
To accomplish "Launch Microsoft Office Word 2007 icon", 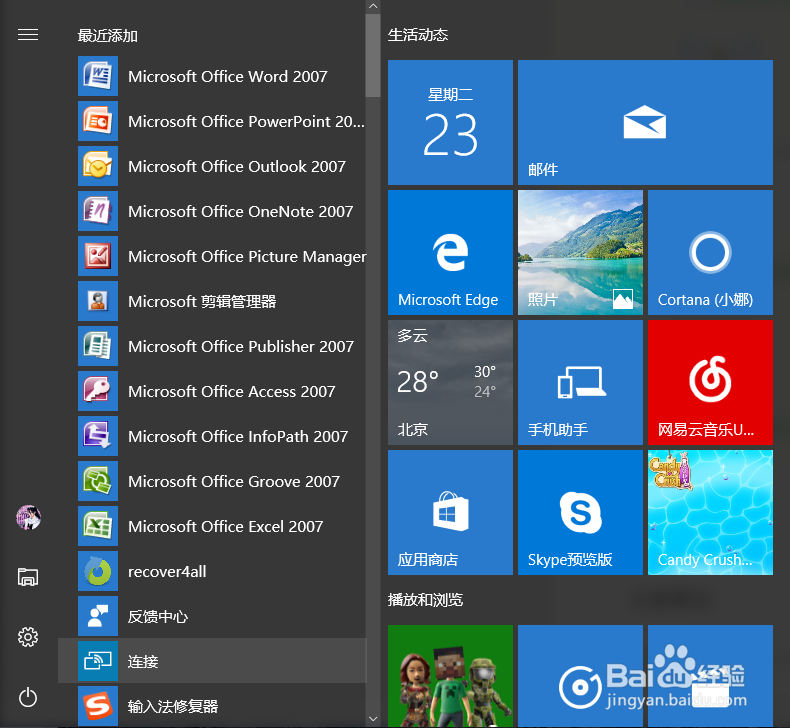I will pos(98,76).
